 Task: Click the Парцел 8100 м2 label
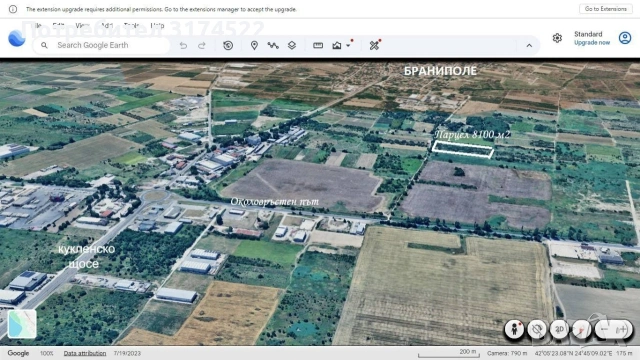tap(473, 134)
